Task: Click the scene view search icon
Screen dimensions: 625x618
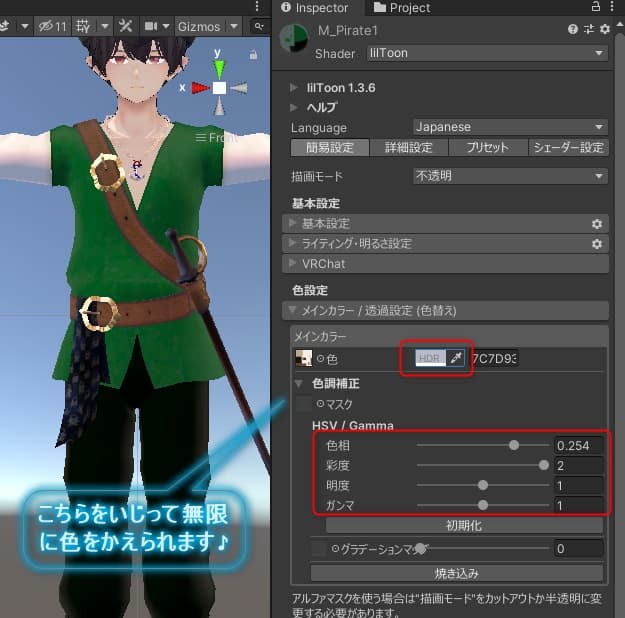Action: [x=259, y=26]
